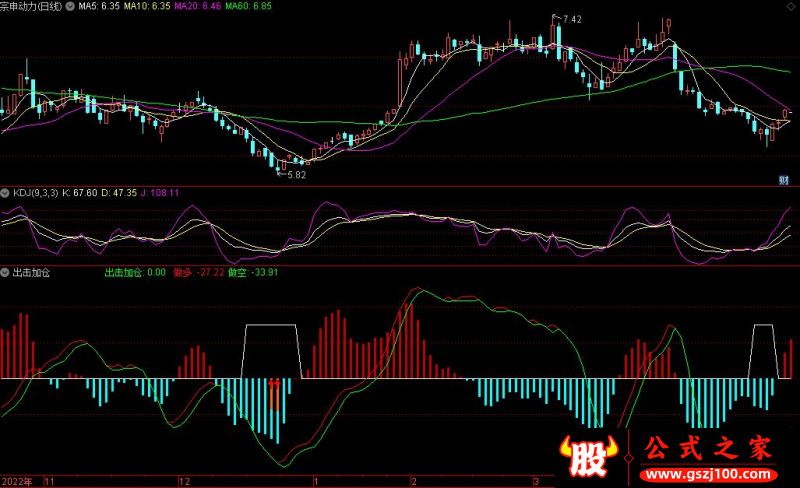
Task: Click the green 出击加仓: 0.00 value
Action: click(x=135, y=273)
